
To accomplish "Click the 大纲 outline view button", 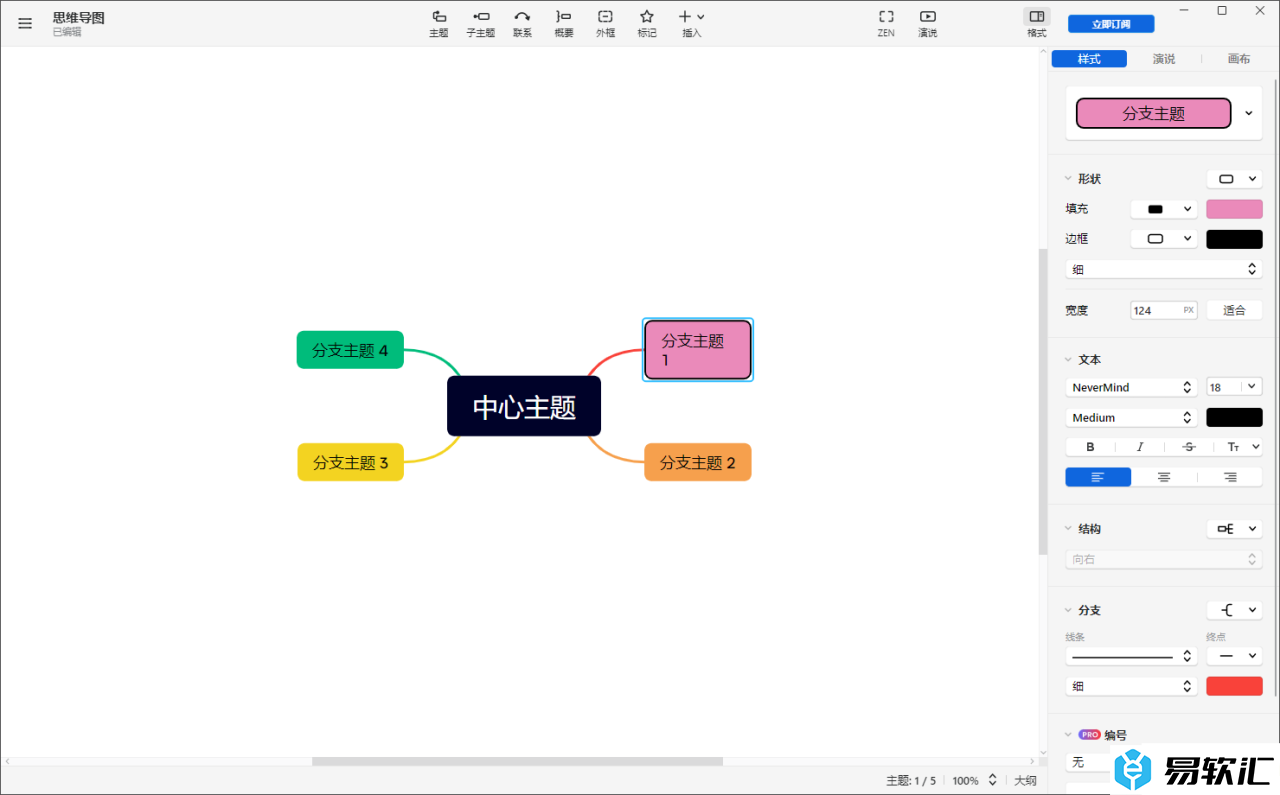I will click(1025, 781).
